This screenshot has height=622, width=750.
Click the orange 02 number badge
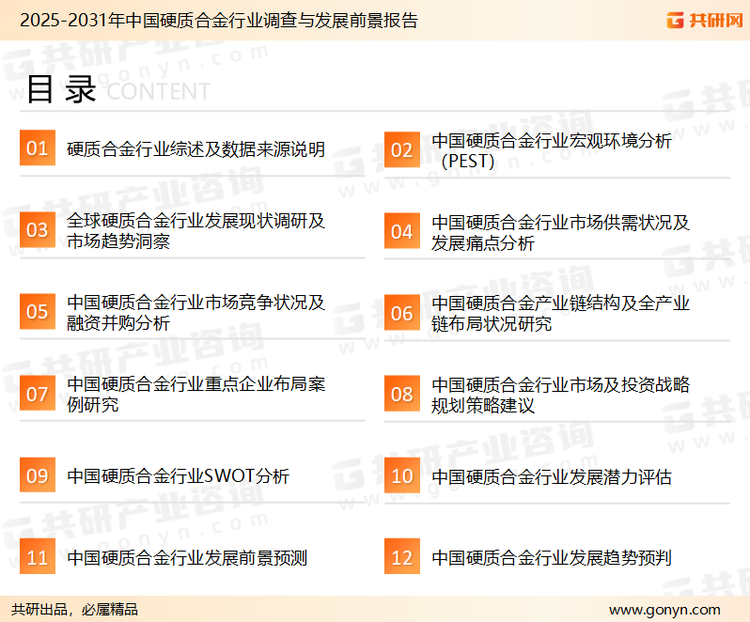tap(402, 150)
